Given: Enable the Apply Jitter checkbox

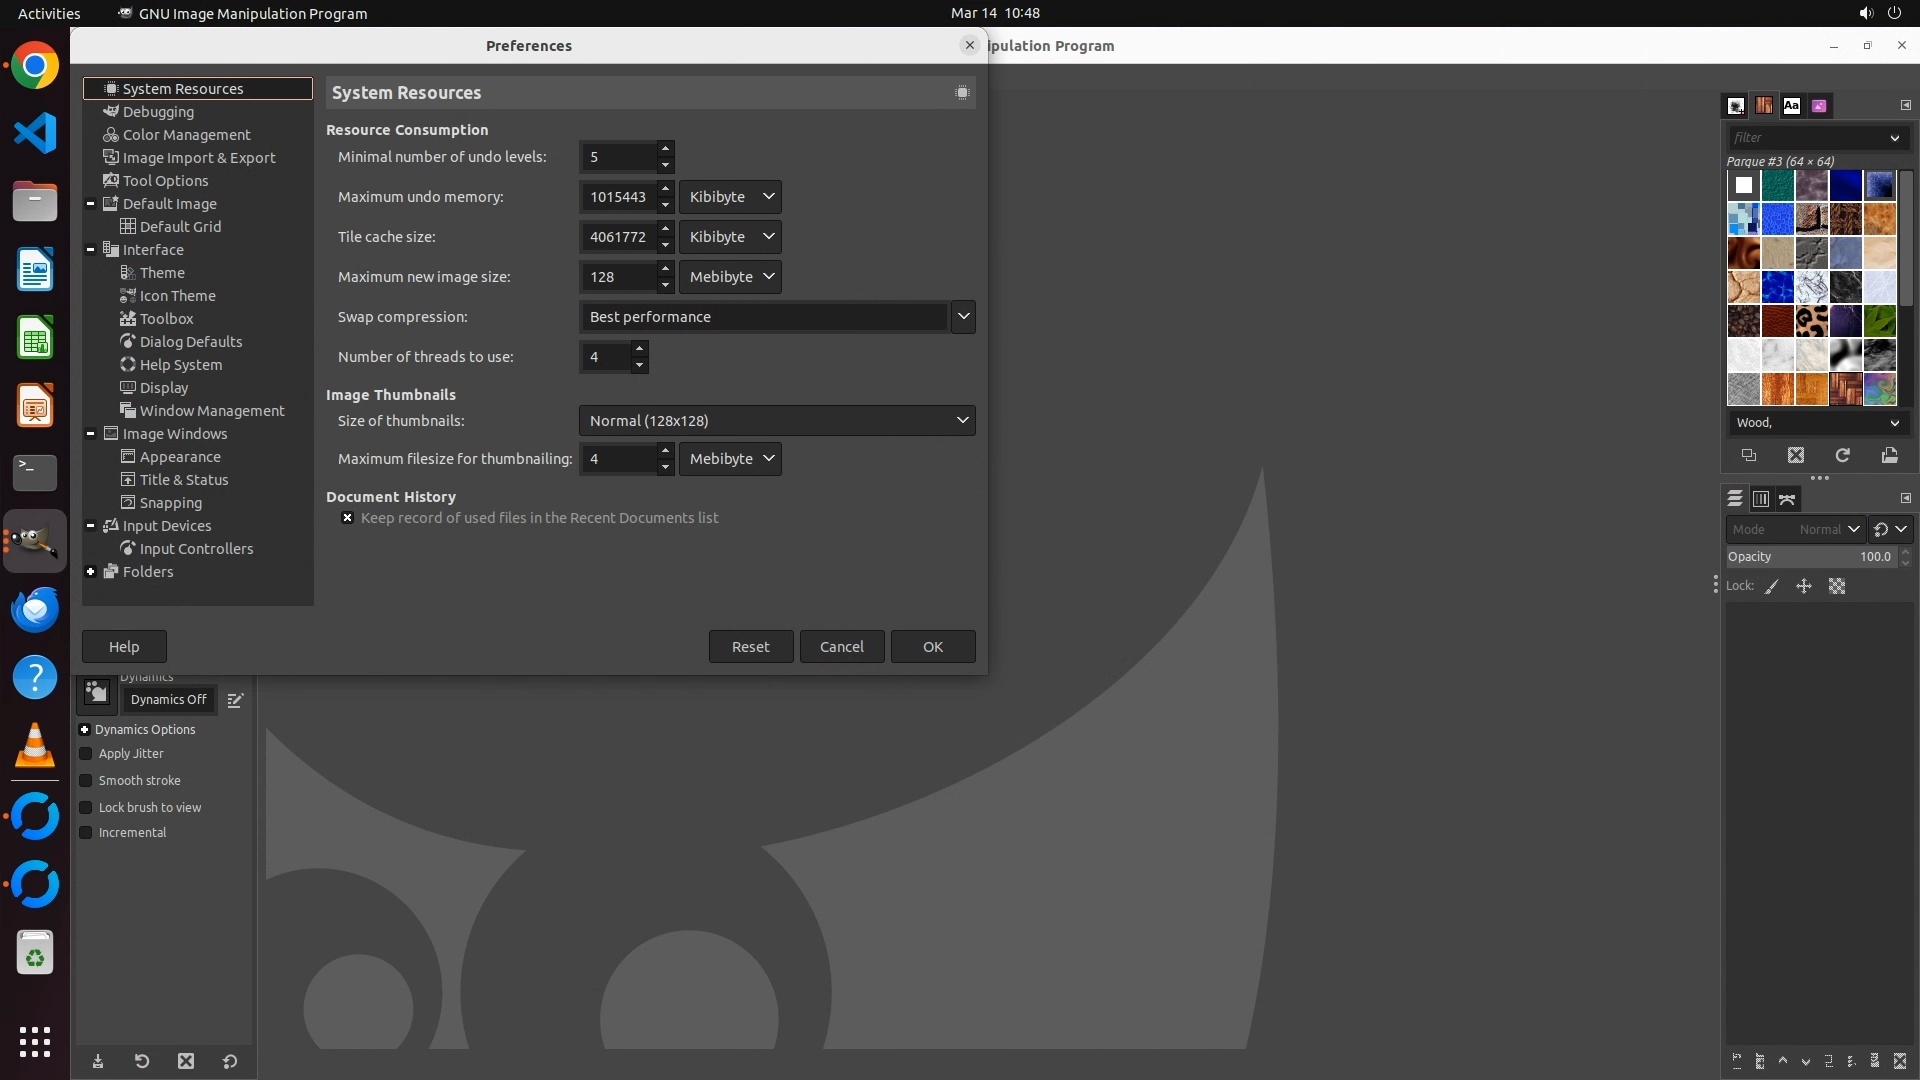Looking at the screenshot, I should pyautogui.click(x=86, y=754).
